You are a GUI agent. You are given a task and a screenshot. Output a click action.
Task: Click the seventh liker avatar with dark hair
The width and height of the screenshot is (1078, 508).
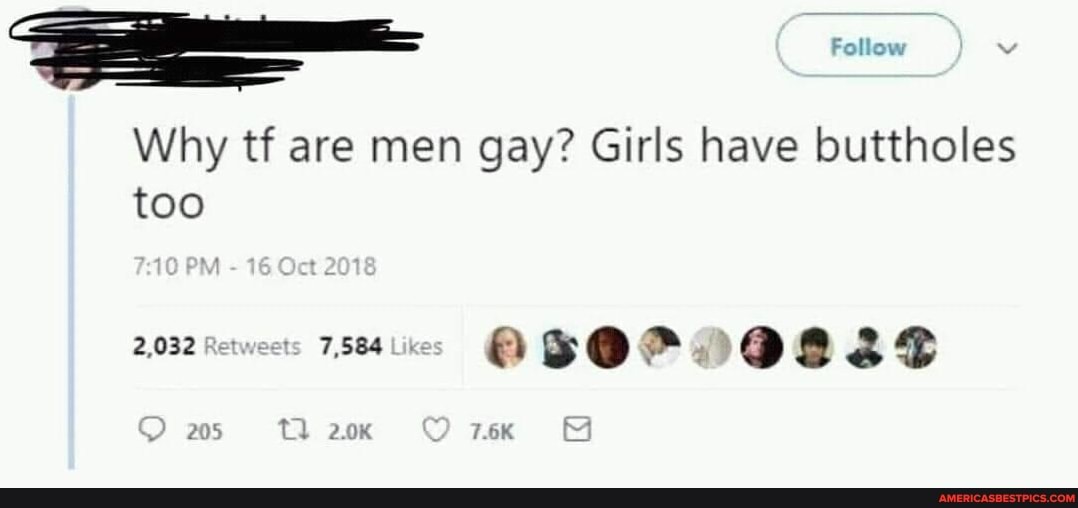pos(813,347)
